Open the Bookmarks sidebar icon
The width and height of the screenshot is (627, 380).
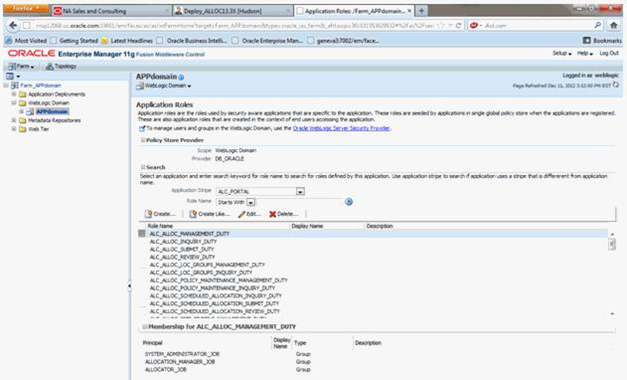(x=587, y=40)
